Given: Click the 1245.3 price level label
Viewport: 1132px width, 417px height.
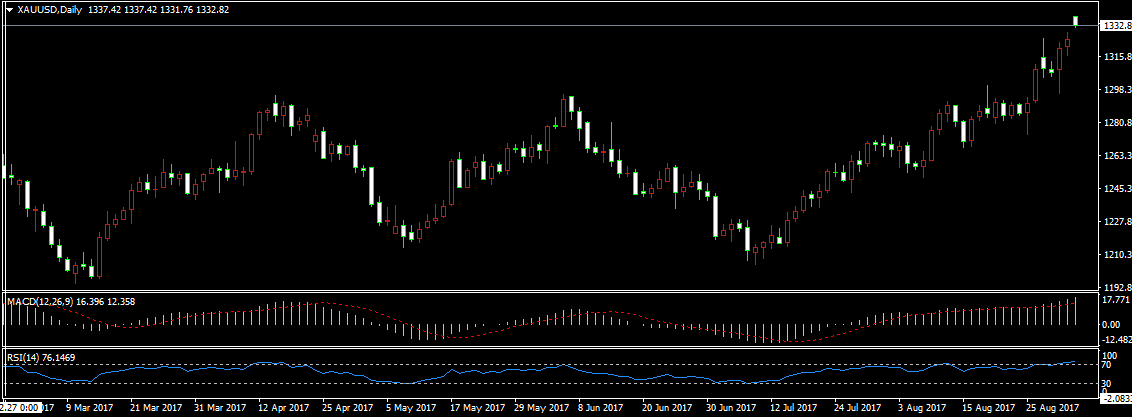Looking at the screenshot, I should pos(1114,189).
